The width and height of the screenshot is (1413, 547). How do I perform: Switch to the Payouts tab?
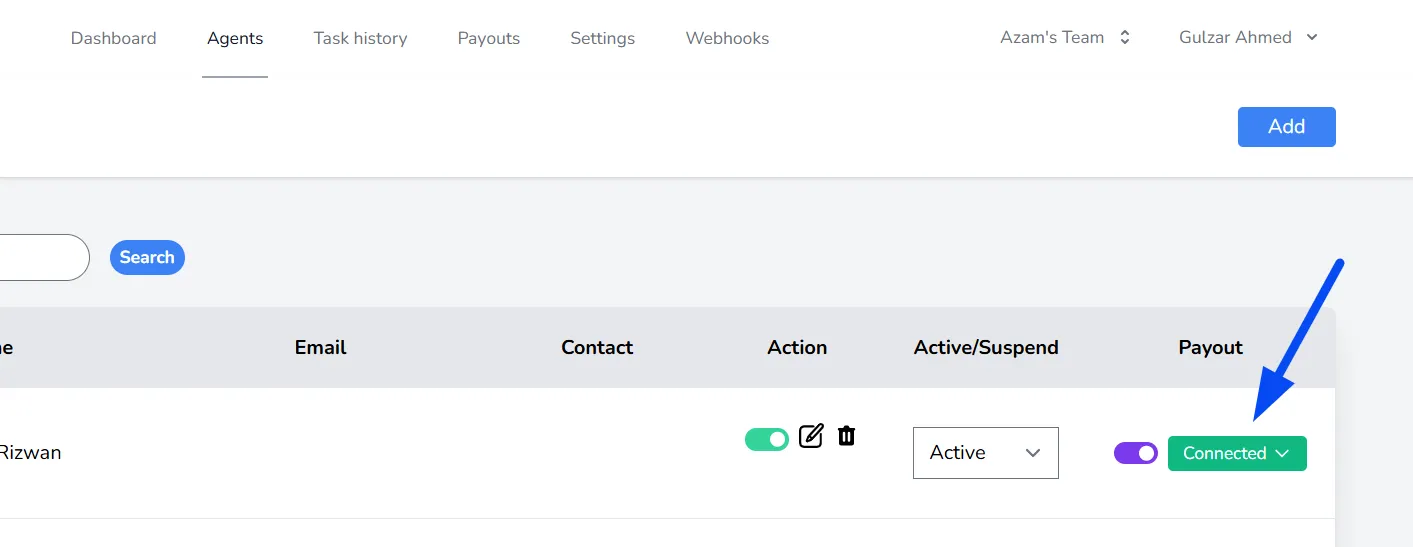(x=489, y=39)
